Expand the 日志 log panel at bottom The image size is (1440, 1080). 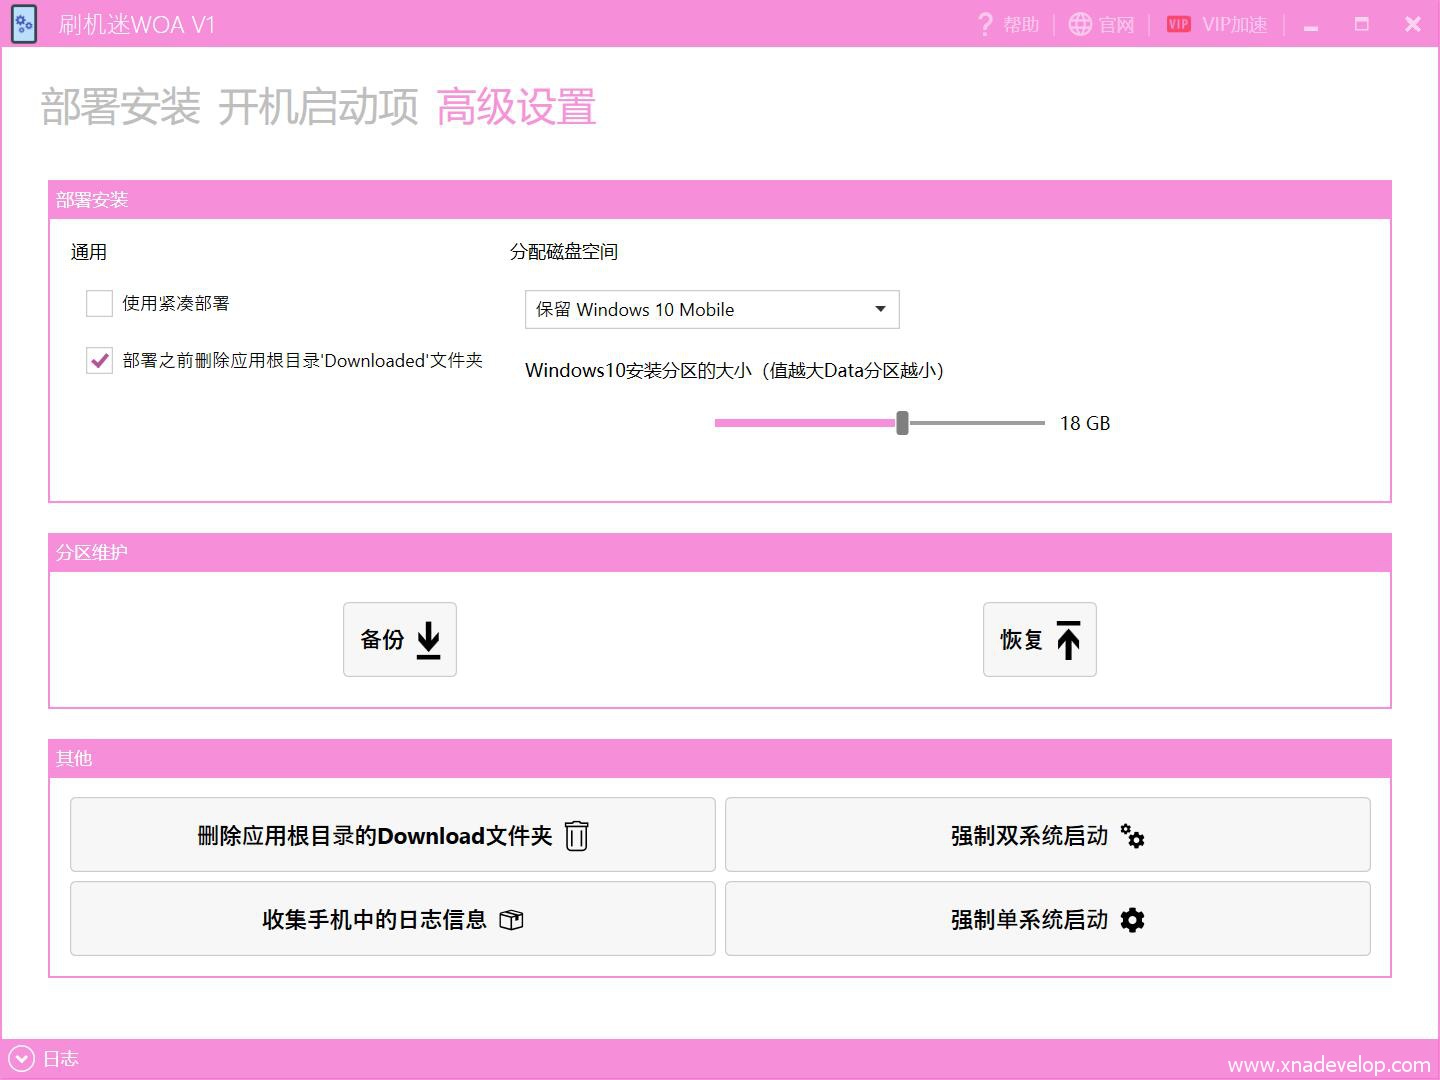point(21,1059)
